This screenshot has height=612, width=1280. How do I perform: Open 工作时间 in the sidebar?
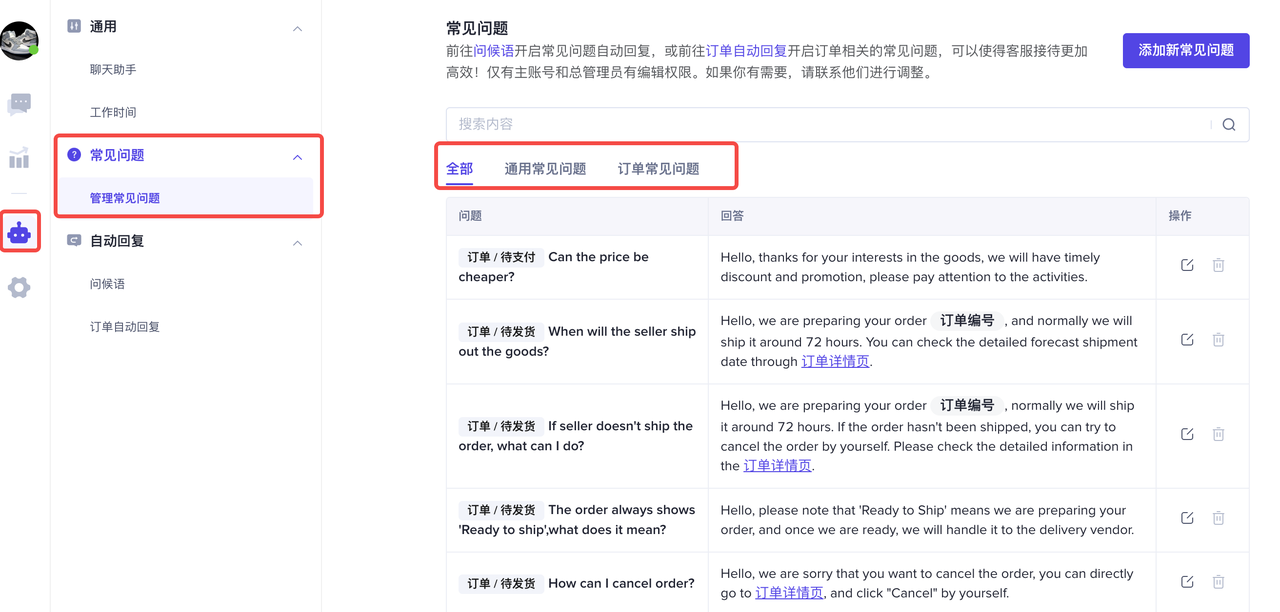point(113,113)
